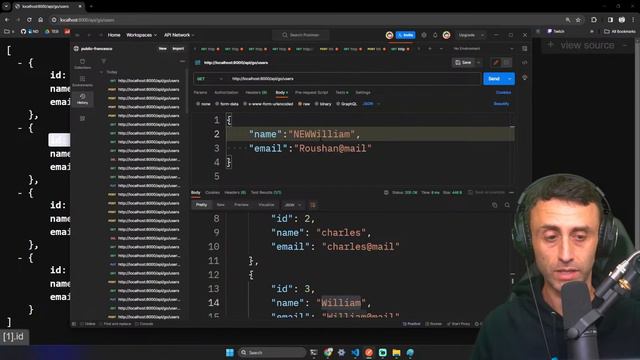640x360 pixels.
Task: Open the API Network dropdown menu
Action: tap(179, 35)
